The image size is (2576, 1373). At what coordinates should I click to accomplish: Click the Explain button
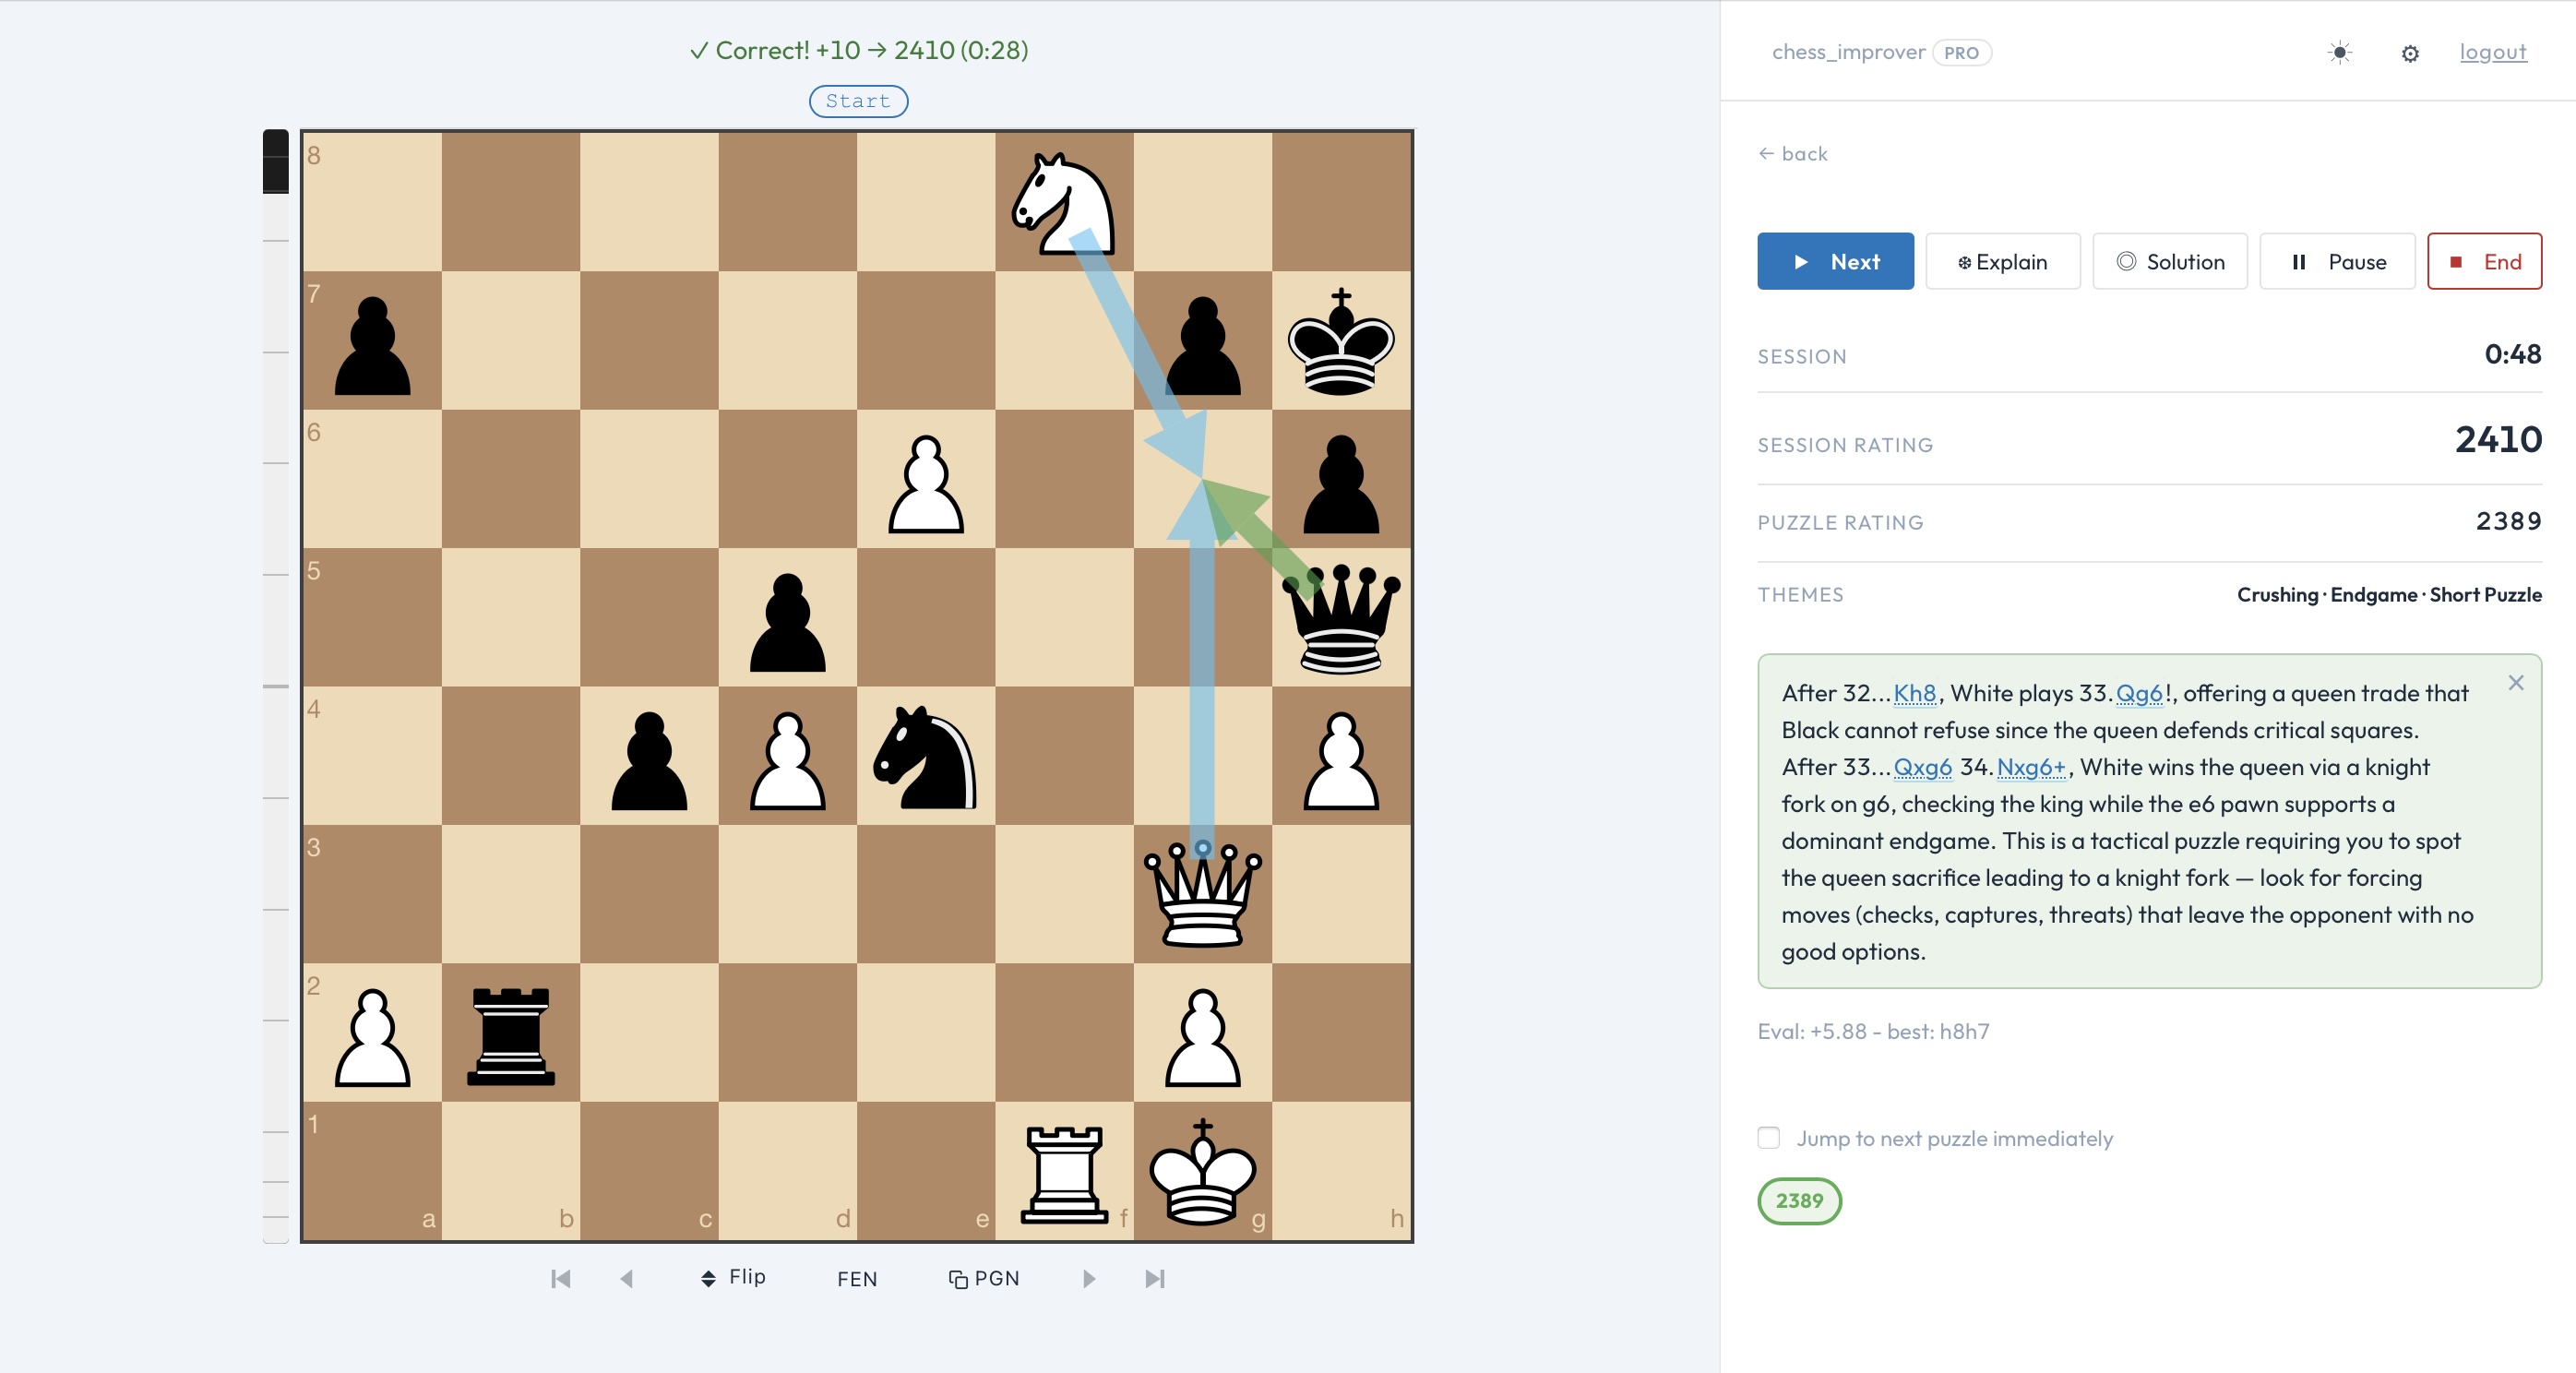pyautogui.click(x=2003, y=262)
